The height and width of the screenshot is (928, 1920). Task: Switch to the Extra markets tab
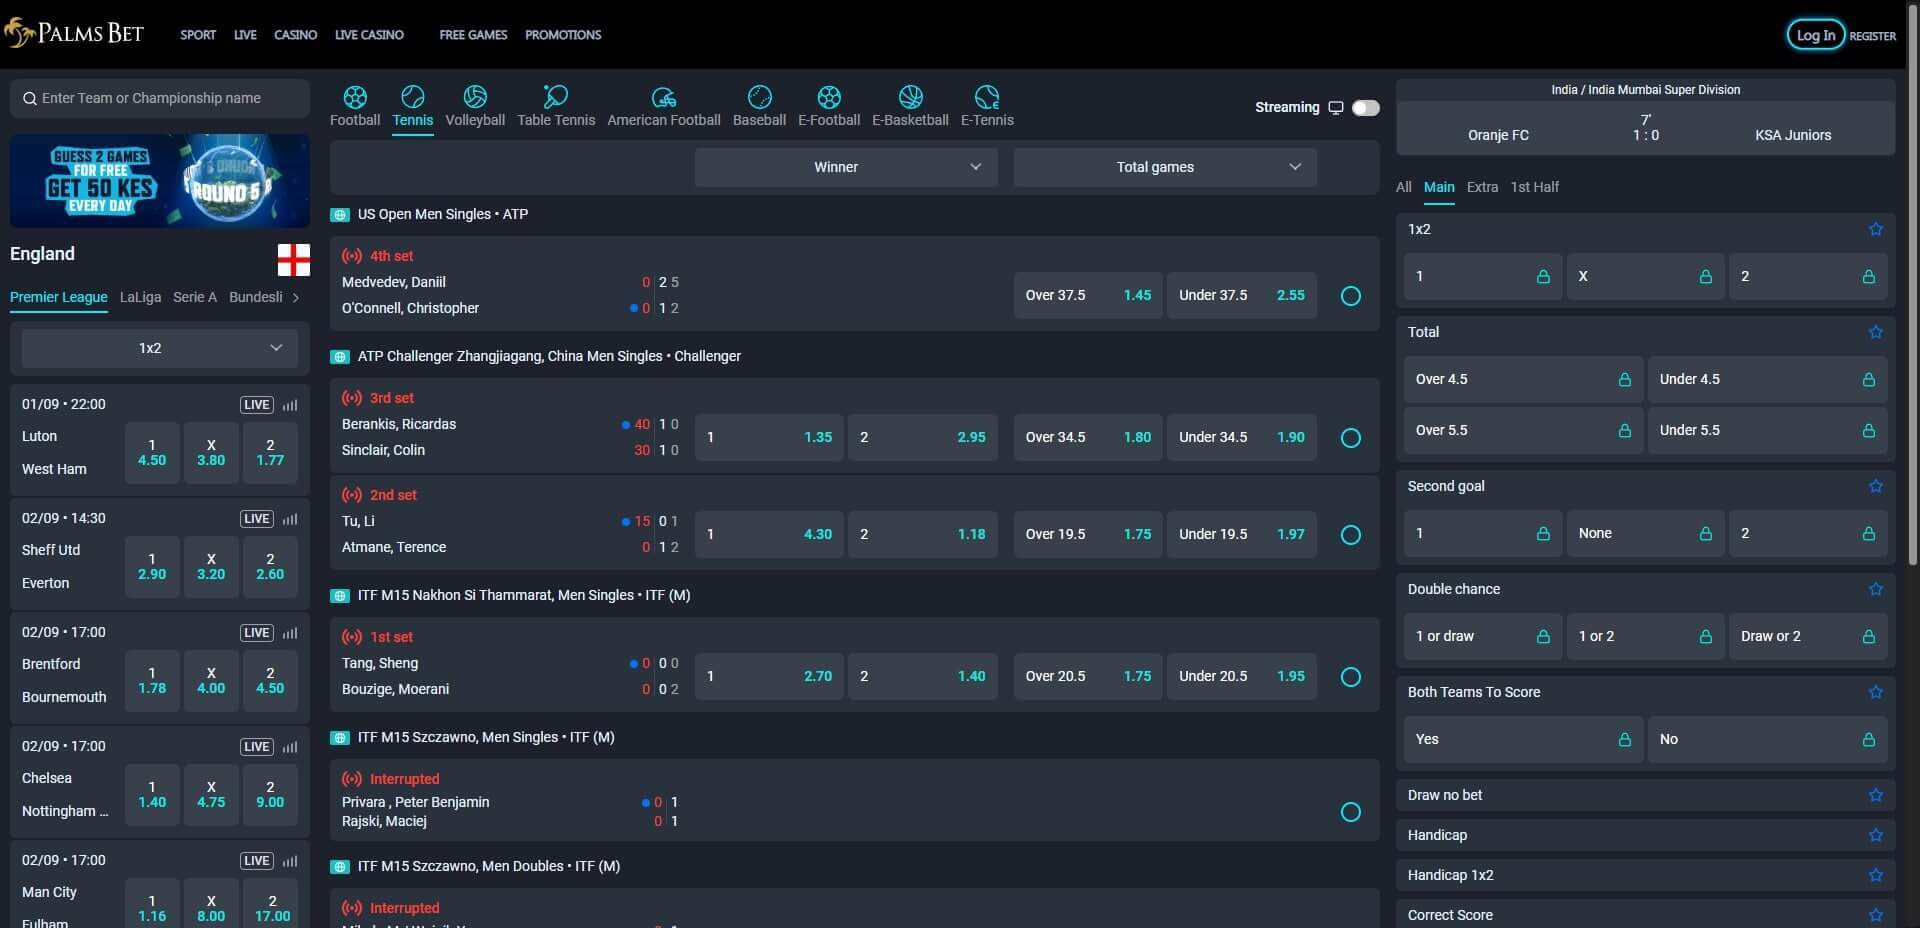(x=1483, y=187)
